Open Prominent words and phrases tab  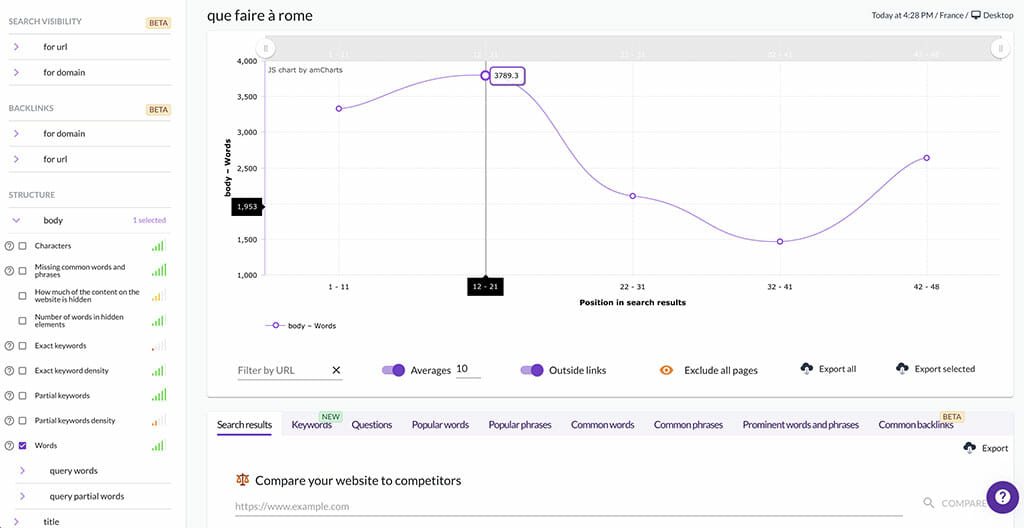click(x=801, y=425)
